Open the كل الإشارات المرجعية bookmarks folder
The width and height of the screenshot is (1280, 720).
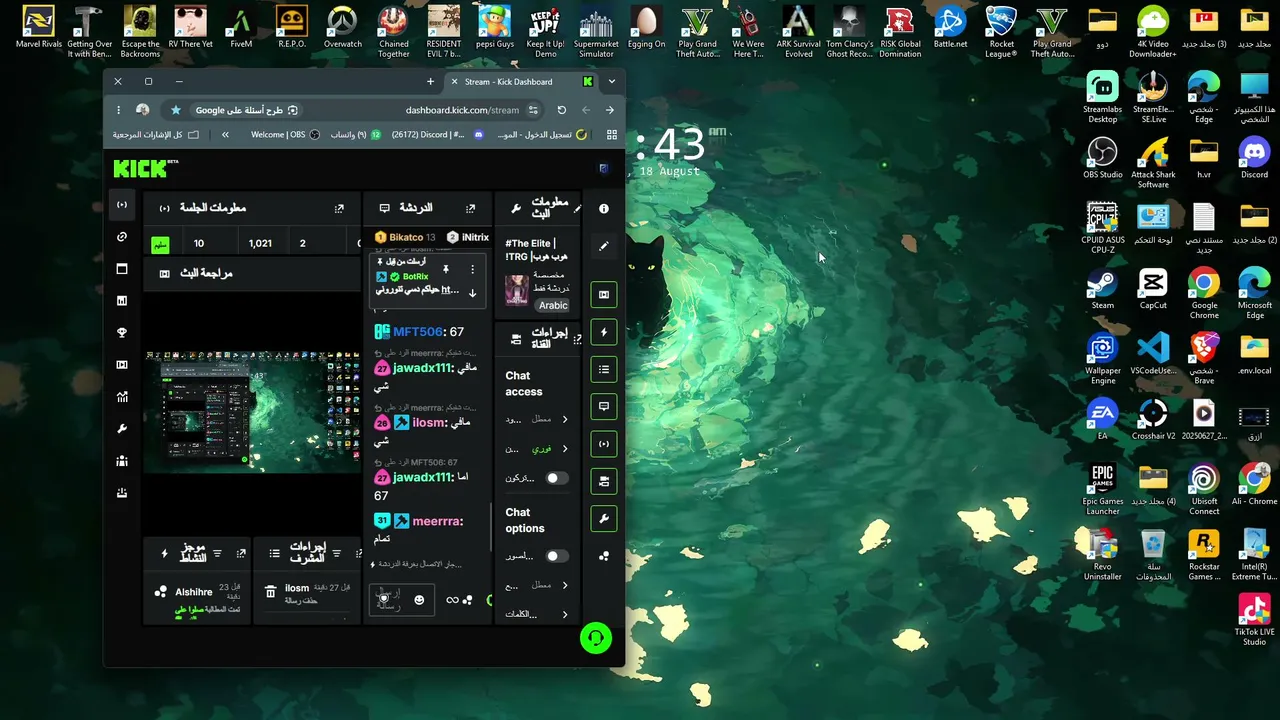click(x=156, y=134)
